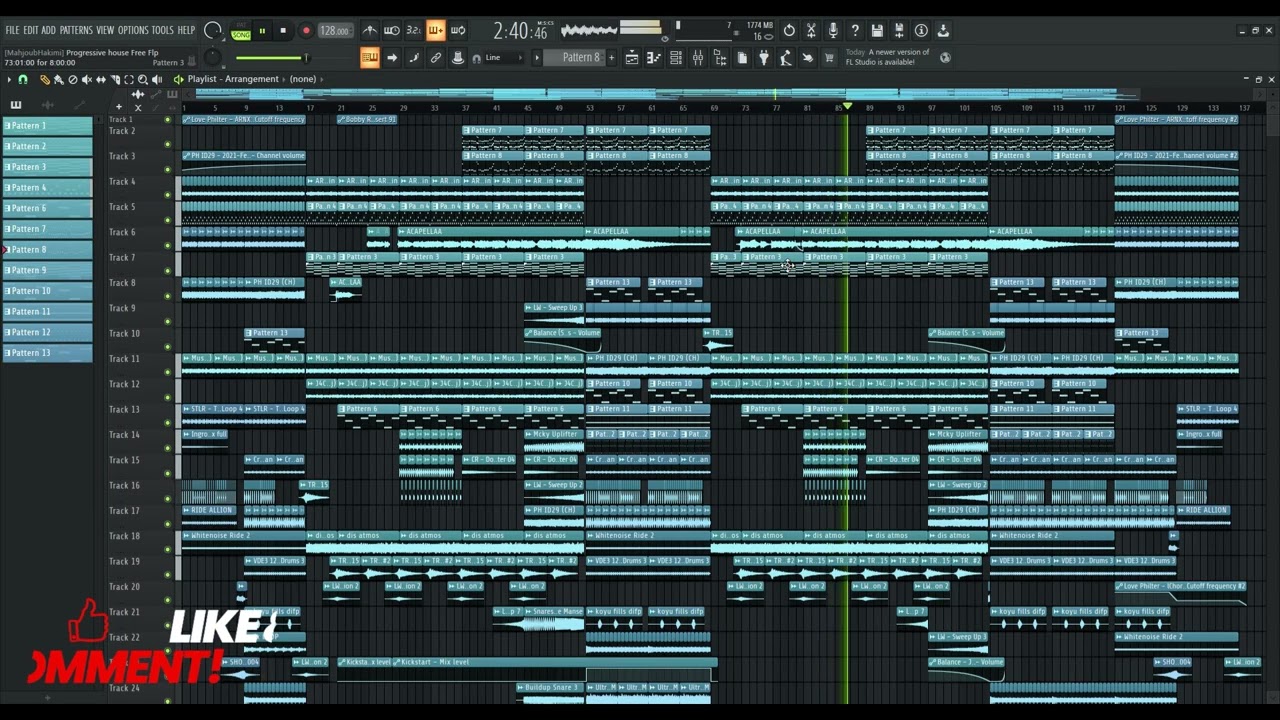
Task: Open the OPTIONS menu
Action: coord(133,31)
